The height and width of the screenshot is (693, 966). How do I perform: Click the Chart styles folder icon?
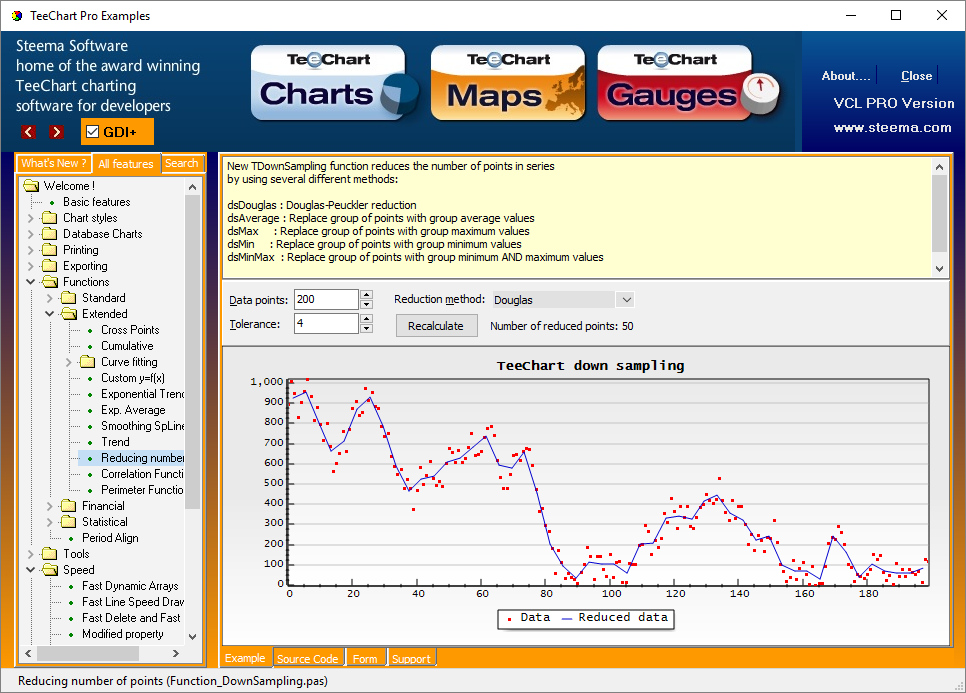click(49, 218)
